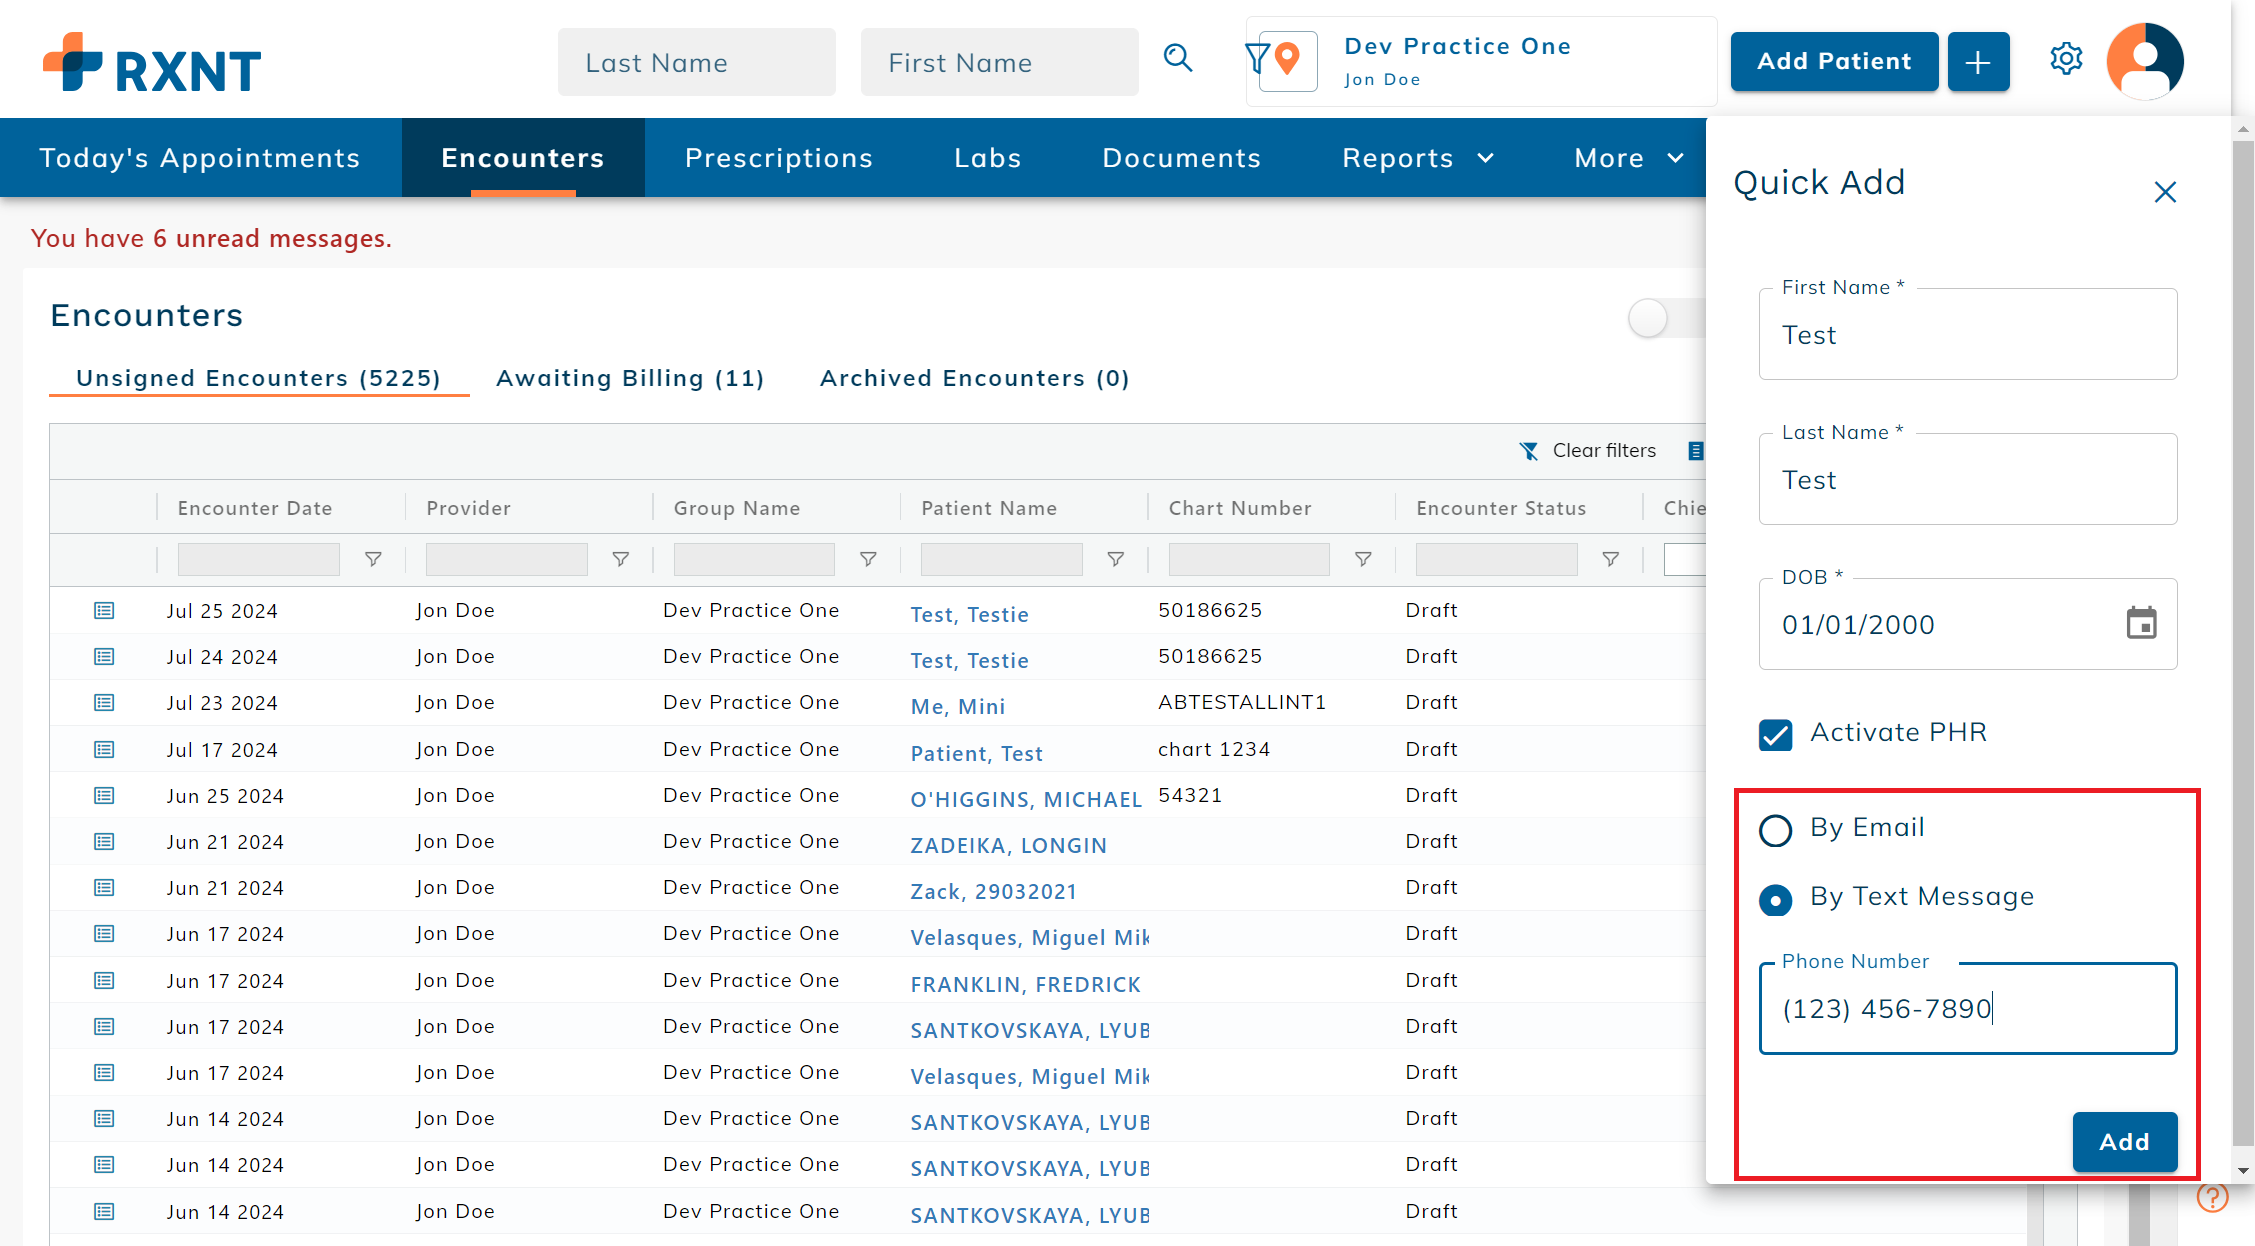Click inside the Phone Number field

click(1966, 1009)
